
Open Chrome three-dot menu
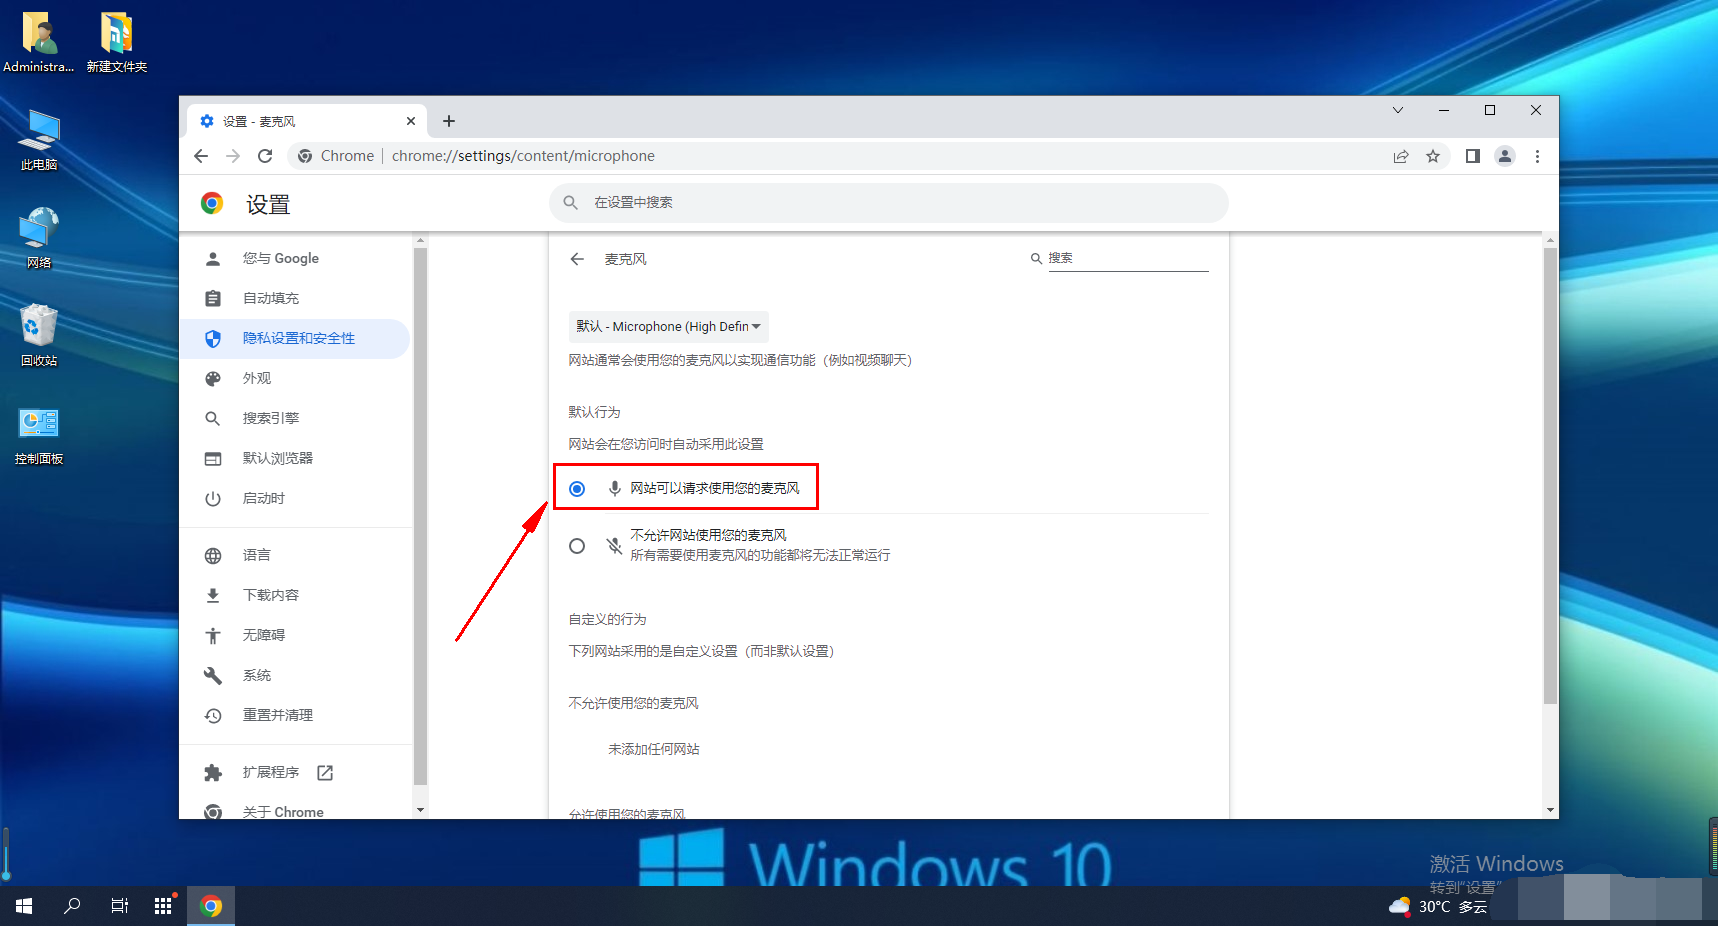[x=1537, y=156]
